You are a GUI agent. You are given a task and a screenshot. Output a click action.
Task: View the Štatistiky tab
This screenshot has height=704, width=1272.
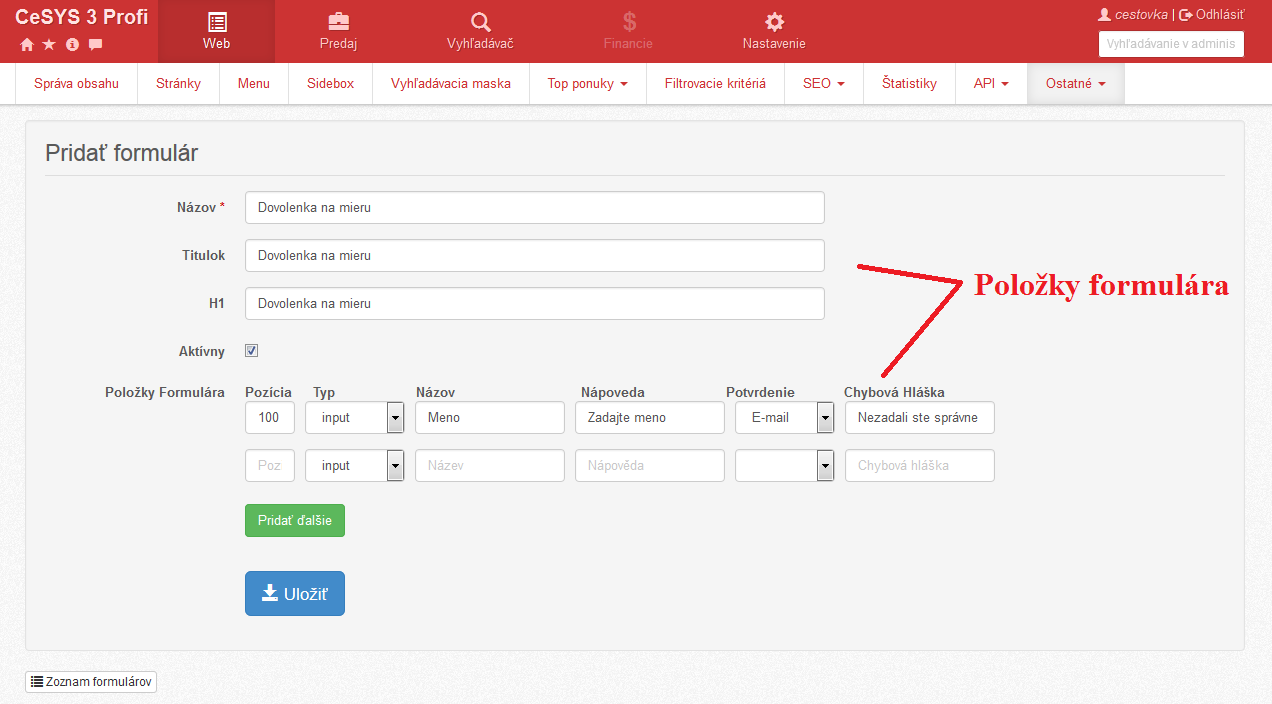[909, 84]
